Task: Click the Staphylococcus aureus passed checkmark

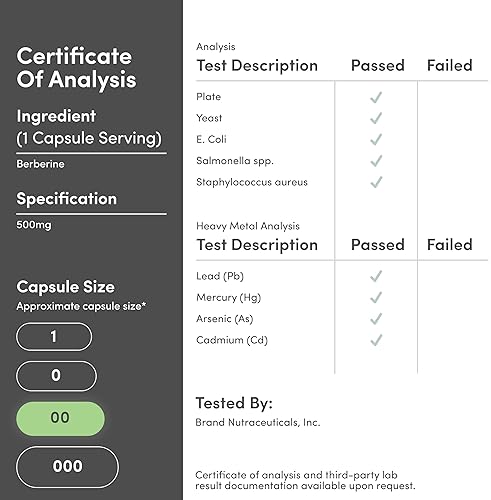Action: pos(376,182)
